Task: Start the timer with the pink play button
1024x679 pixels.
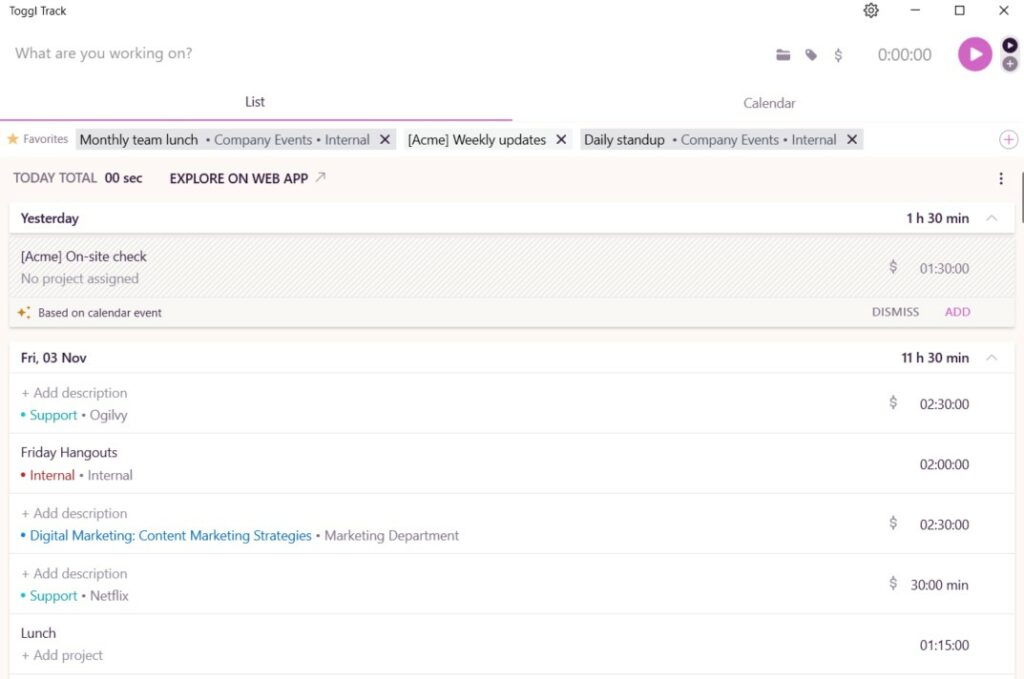Action: [974, 54]
